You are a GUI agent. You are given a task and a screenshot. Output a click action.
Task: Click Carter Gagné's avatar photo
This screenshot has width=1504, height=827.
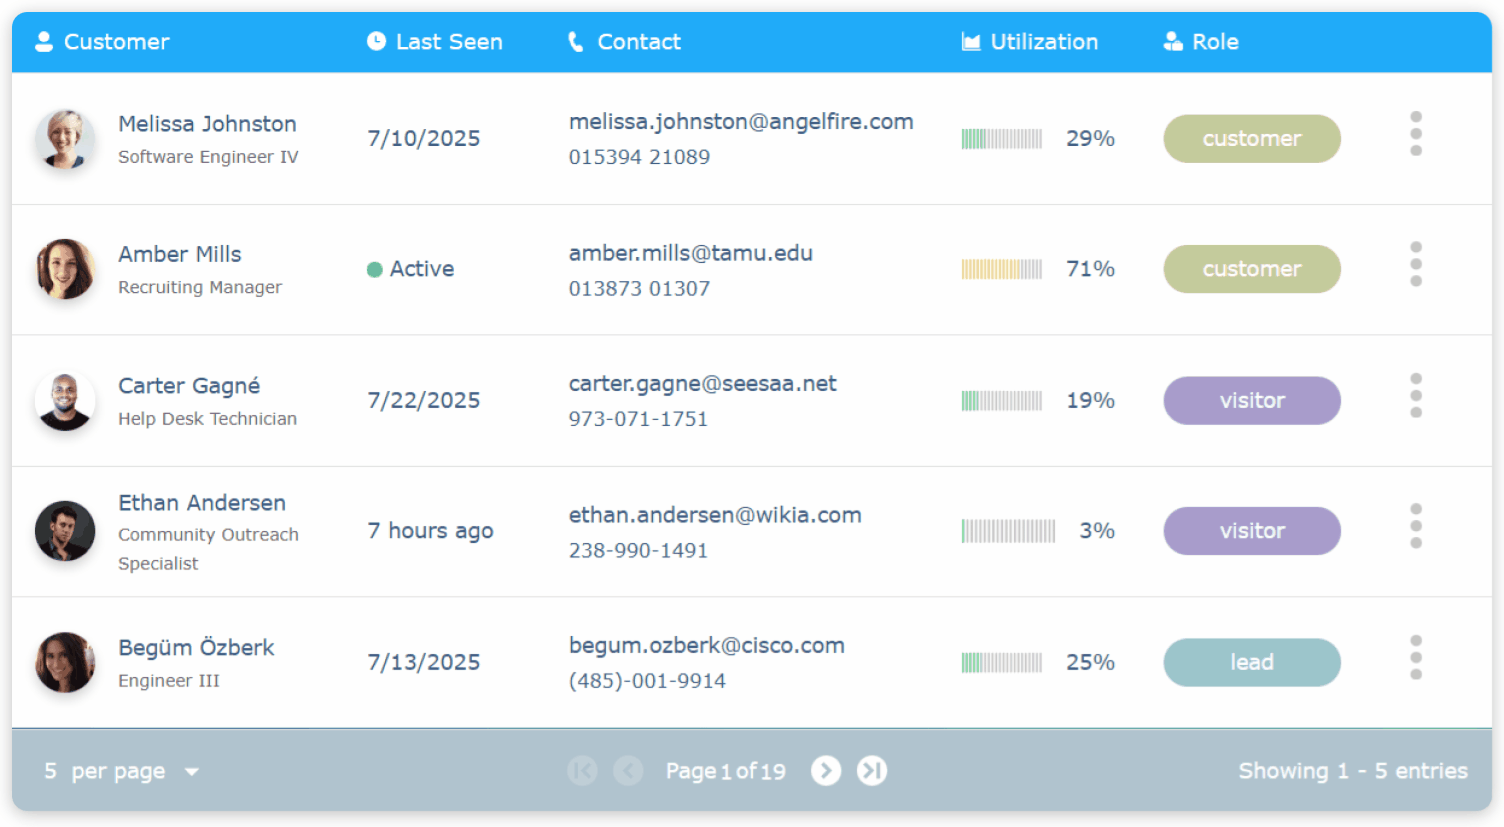click(x=65, y=401)
